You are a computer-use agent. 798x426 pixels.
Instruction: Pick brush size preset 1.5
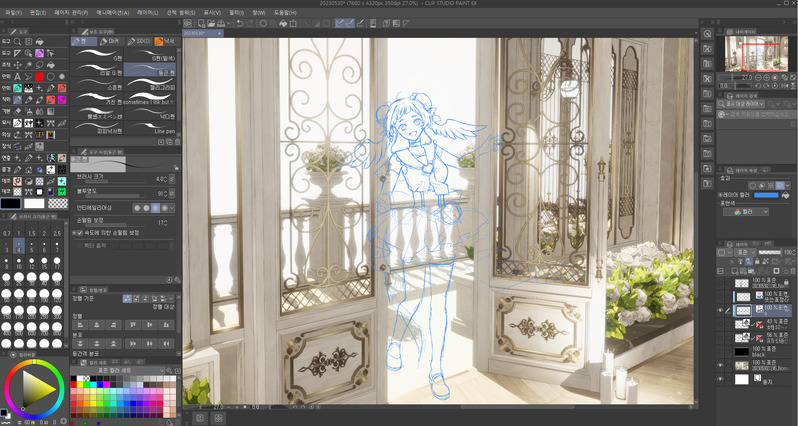[x=31, y=229]
